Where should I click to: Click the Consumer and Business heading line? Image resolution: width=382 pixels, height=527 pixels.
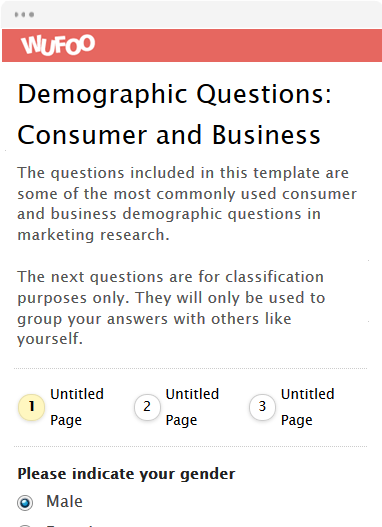[169, 135]
